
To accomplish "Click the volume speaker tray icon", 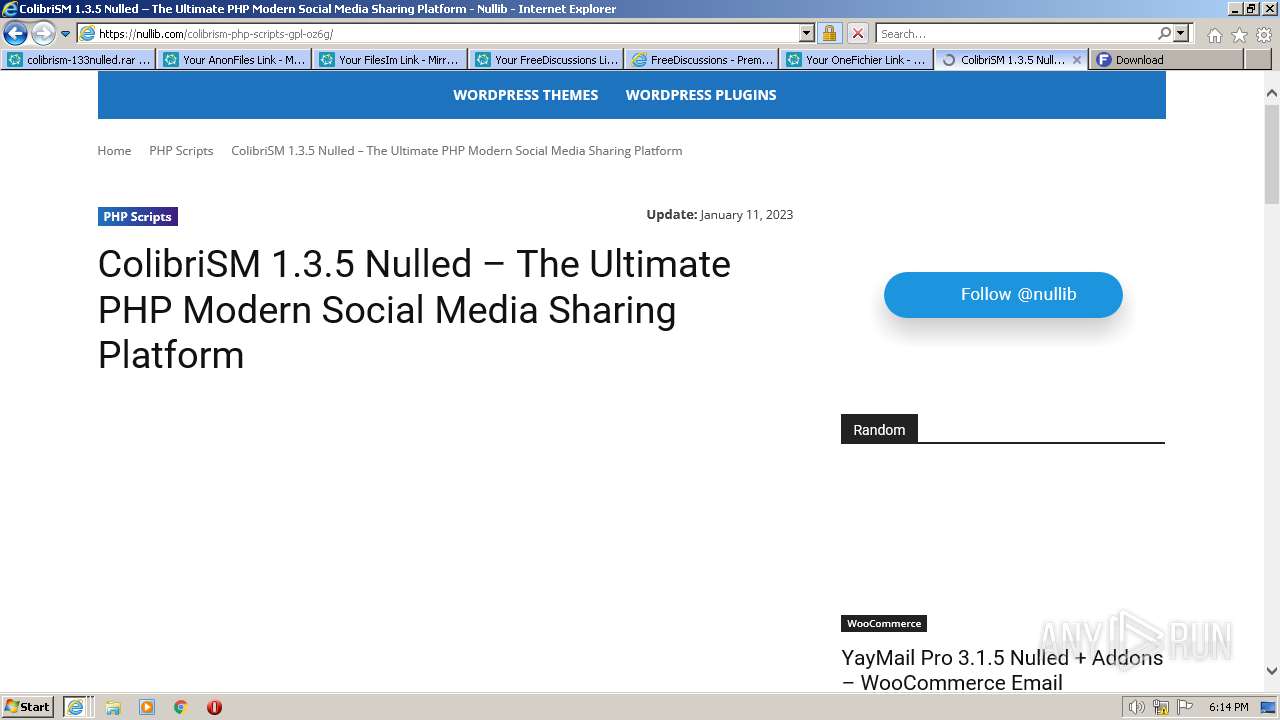I will point(1137,707).
